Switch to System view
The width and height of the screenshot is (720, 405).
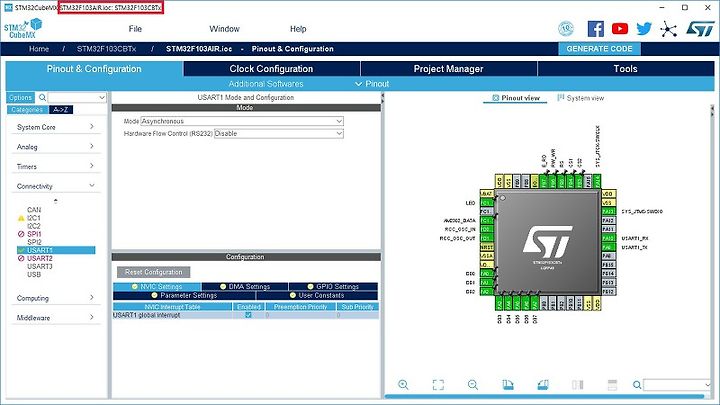(x=580, y=98)
